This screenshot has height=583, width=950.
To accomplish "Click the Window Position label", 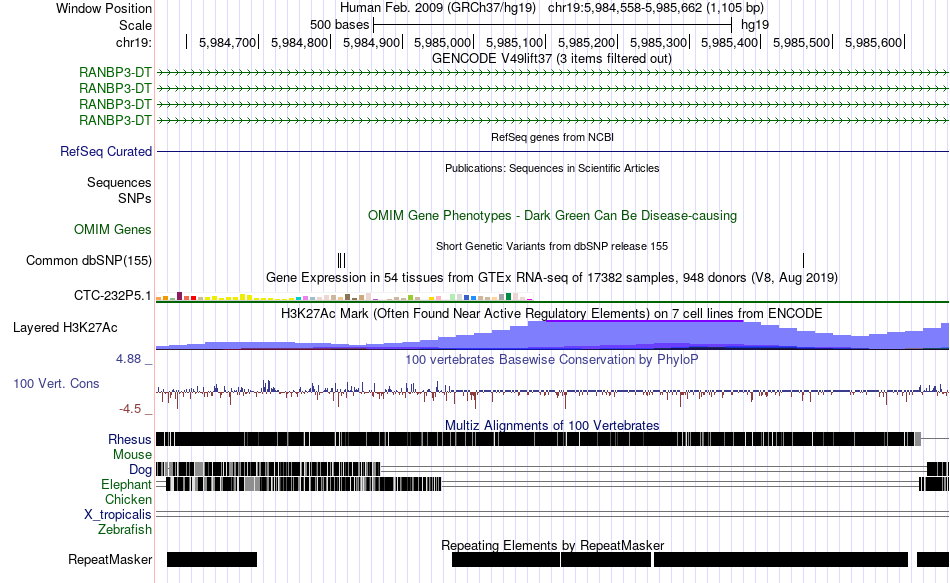I will [x=104, y=8].
